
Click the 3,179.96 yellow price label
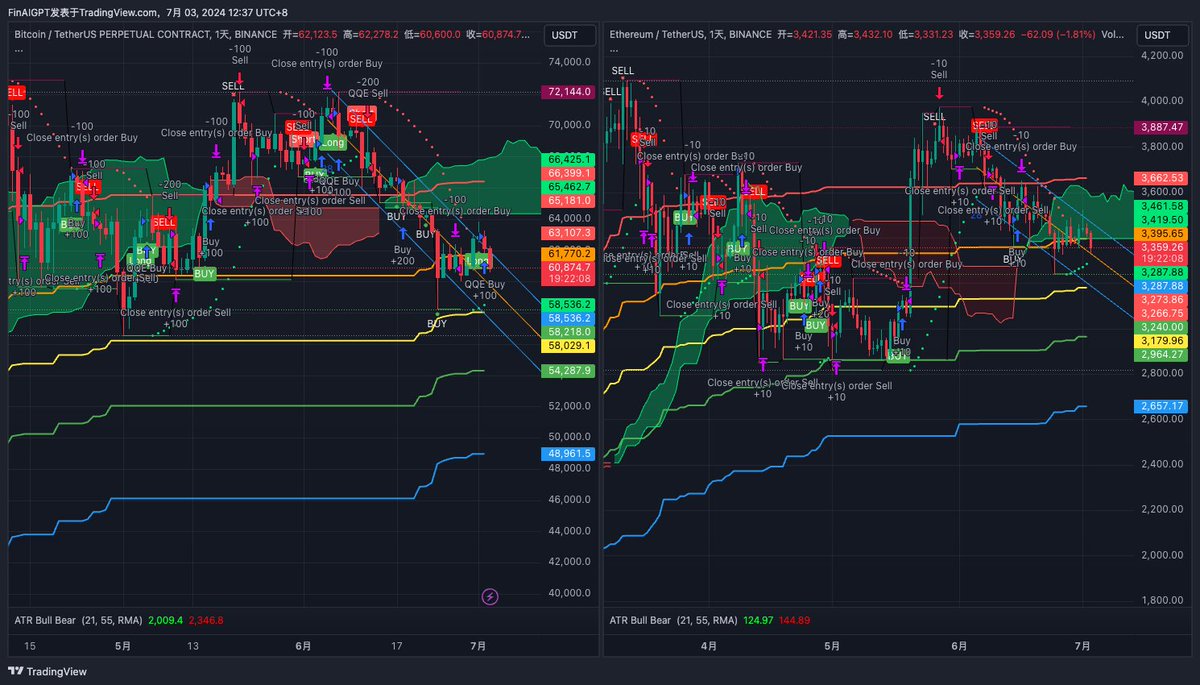[x=1160, y=340]
